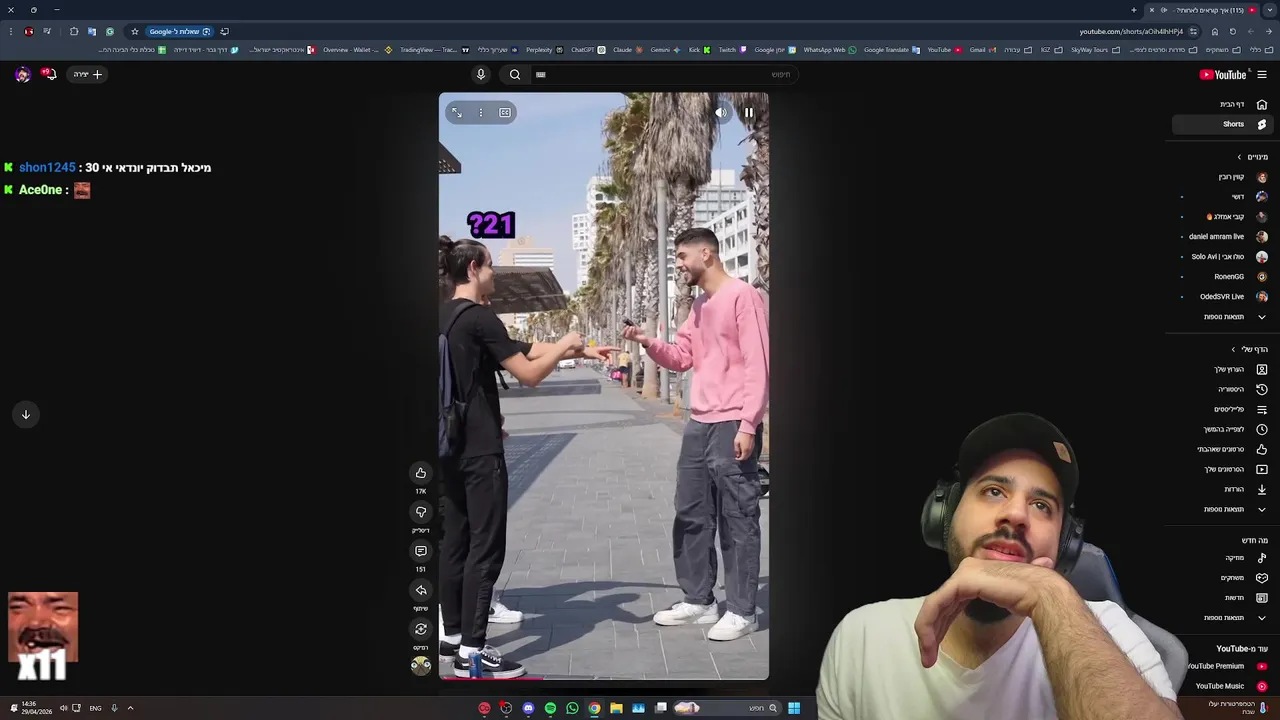Start voice search with the microphone
The height and width of the screenshot is (720, 1280).
[x=481, y=74]
